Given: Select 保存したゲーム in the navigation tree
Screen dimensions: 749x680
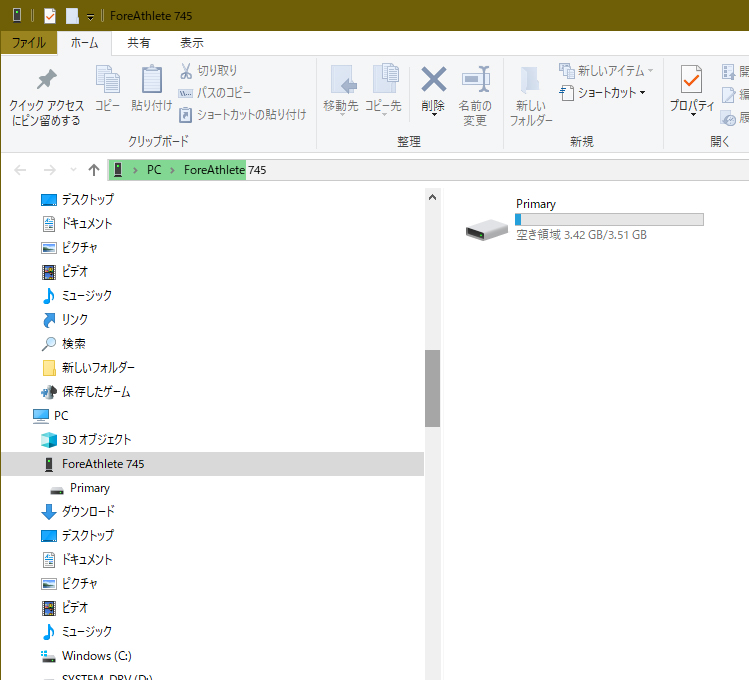Looking at the screenshot, I should (x=86, y=392).
